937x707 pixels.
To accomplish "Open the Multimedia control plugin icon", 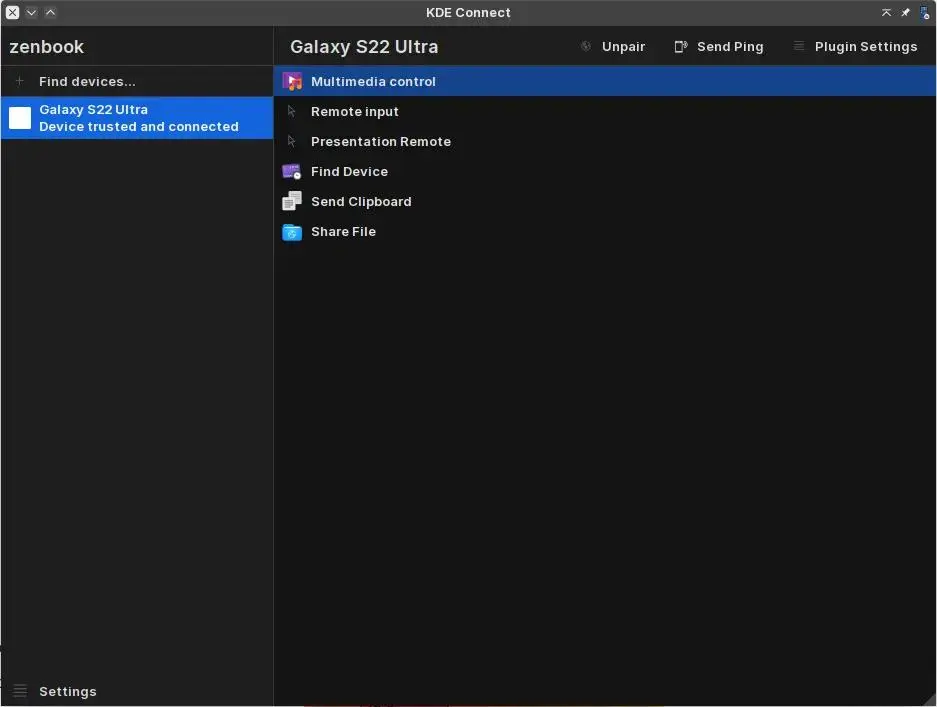I will click(292, 81).
